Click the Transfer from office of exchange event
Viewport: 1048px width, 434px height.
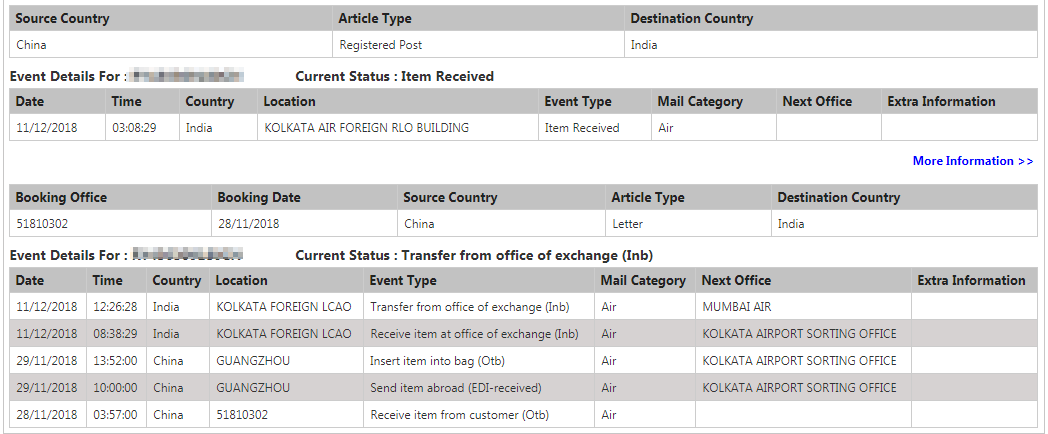click(x=479, y=307)
